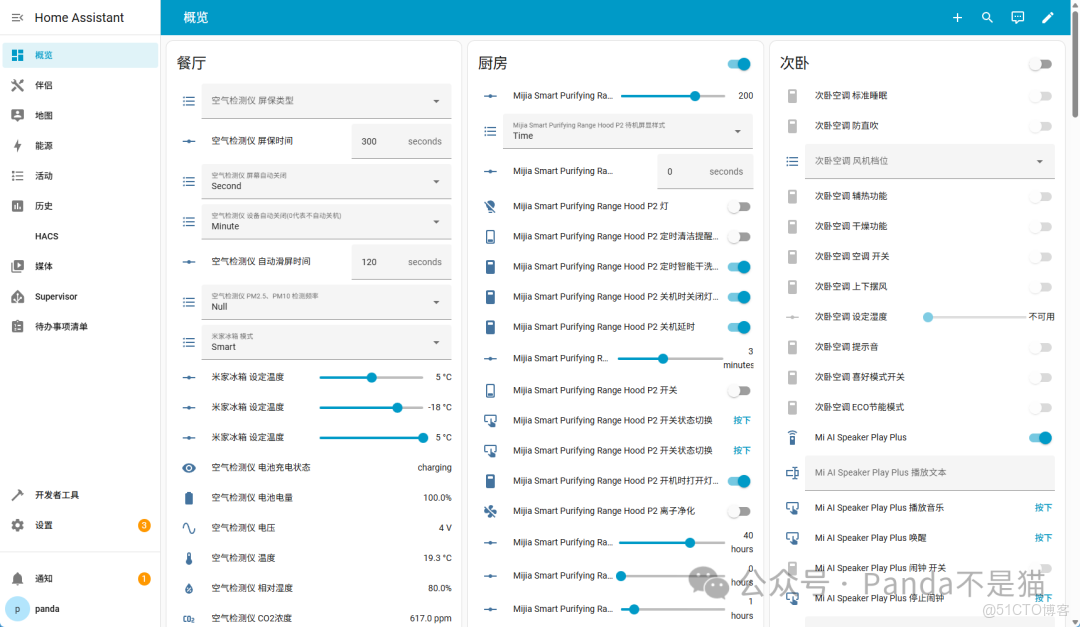This screenshot has height=627, width=1080.
Task: Click the plus add icon in header
Action: point(957,17)
